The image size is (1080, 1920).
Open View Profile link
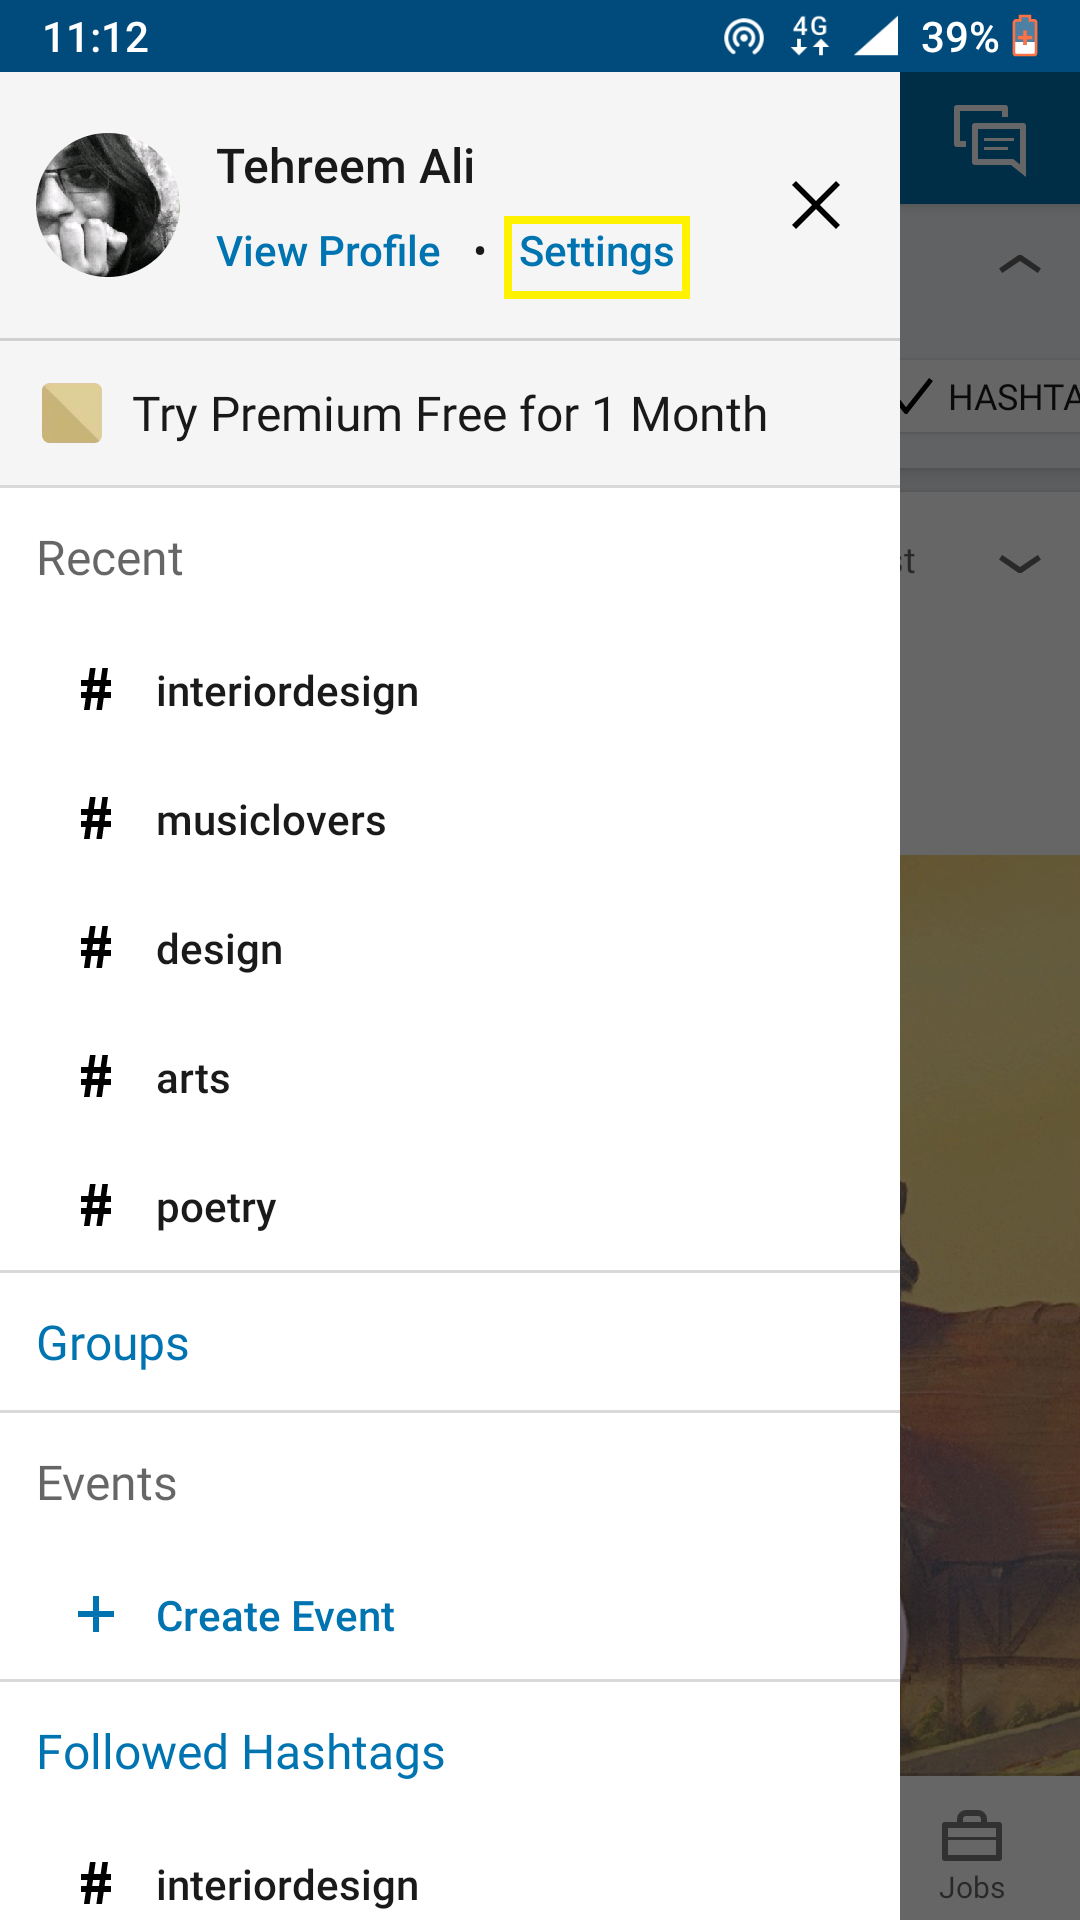point(328,253)
